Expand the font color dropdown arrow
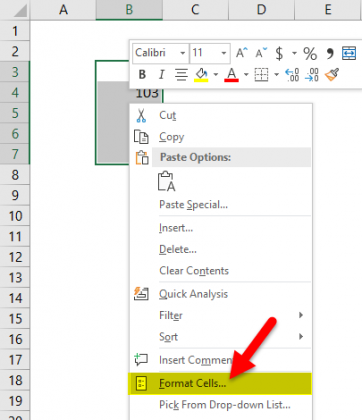362x420 pixels. [x=246, y=75]
